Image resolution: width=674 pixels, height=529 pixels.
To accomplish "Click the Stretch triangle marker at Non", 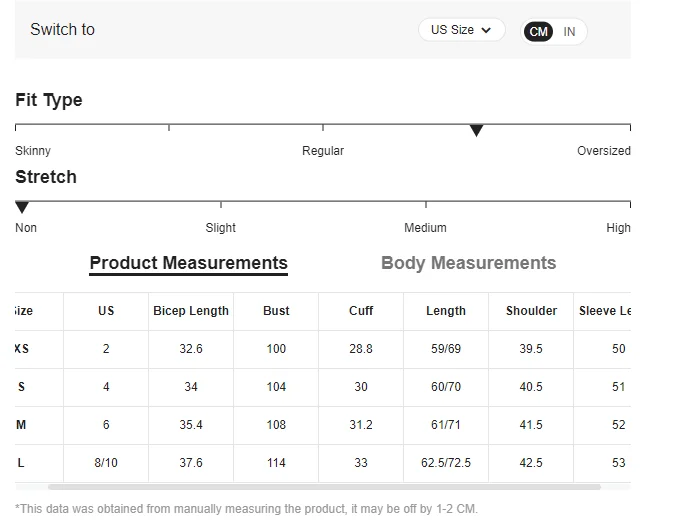I will click(22, 208).
